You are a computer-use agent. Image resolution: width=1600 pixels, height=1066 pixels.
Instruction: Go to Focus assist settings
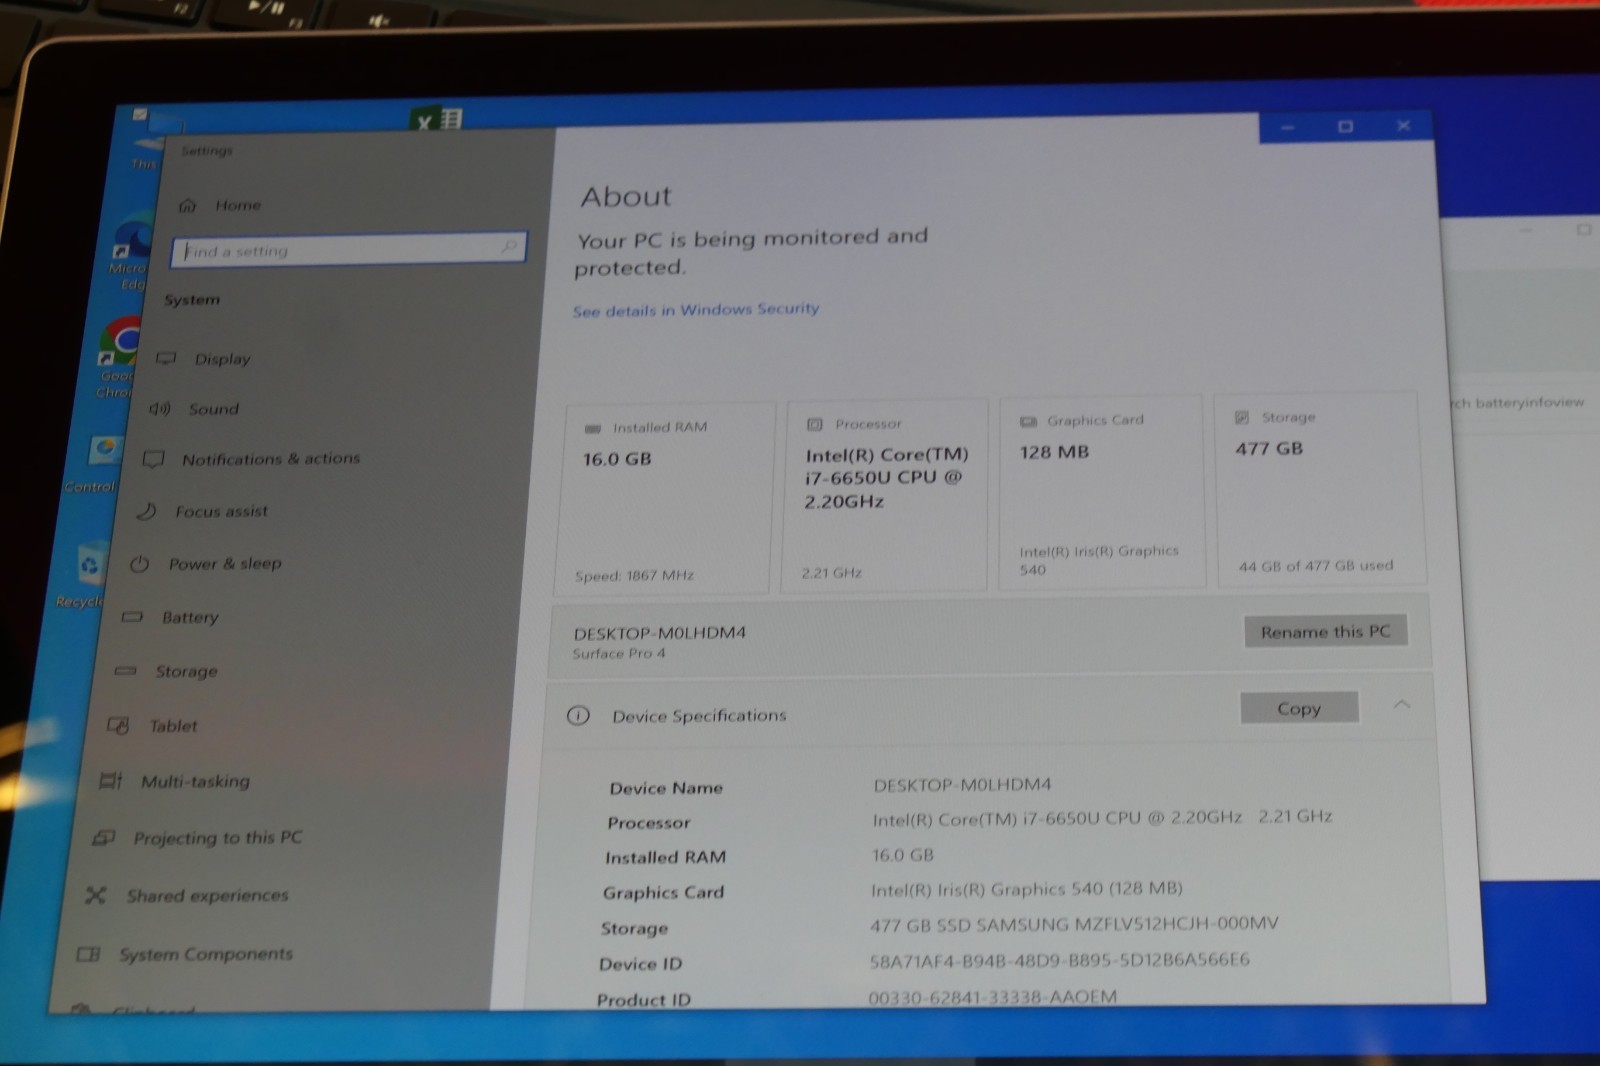(x=221, y=511)
